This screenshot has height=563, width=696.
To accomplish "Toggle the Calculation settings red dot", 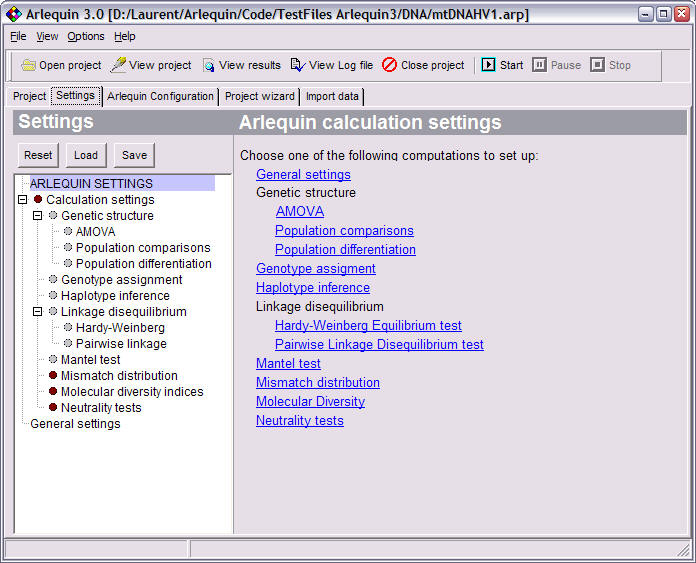I will (x=38, y=199).
